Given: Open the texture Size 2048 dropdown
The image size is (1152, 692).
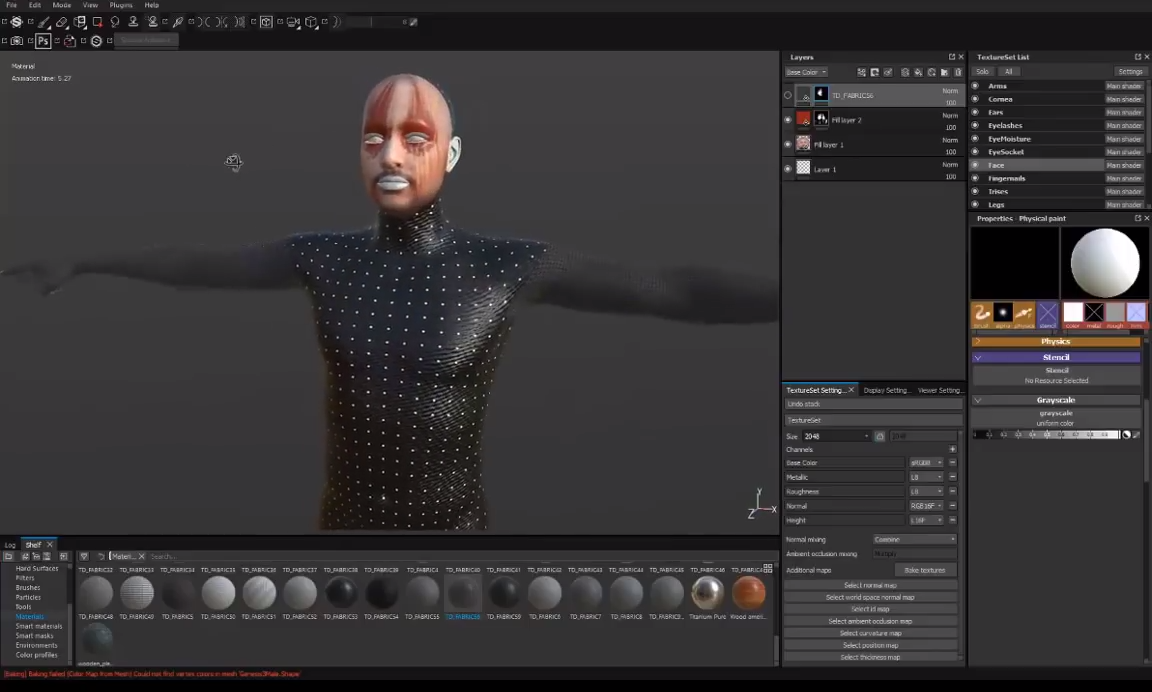Looking at the screenshot, I should pos(836,436).
